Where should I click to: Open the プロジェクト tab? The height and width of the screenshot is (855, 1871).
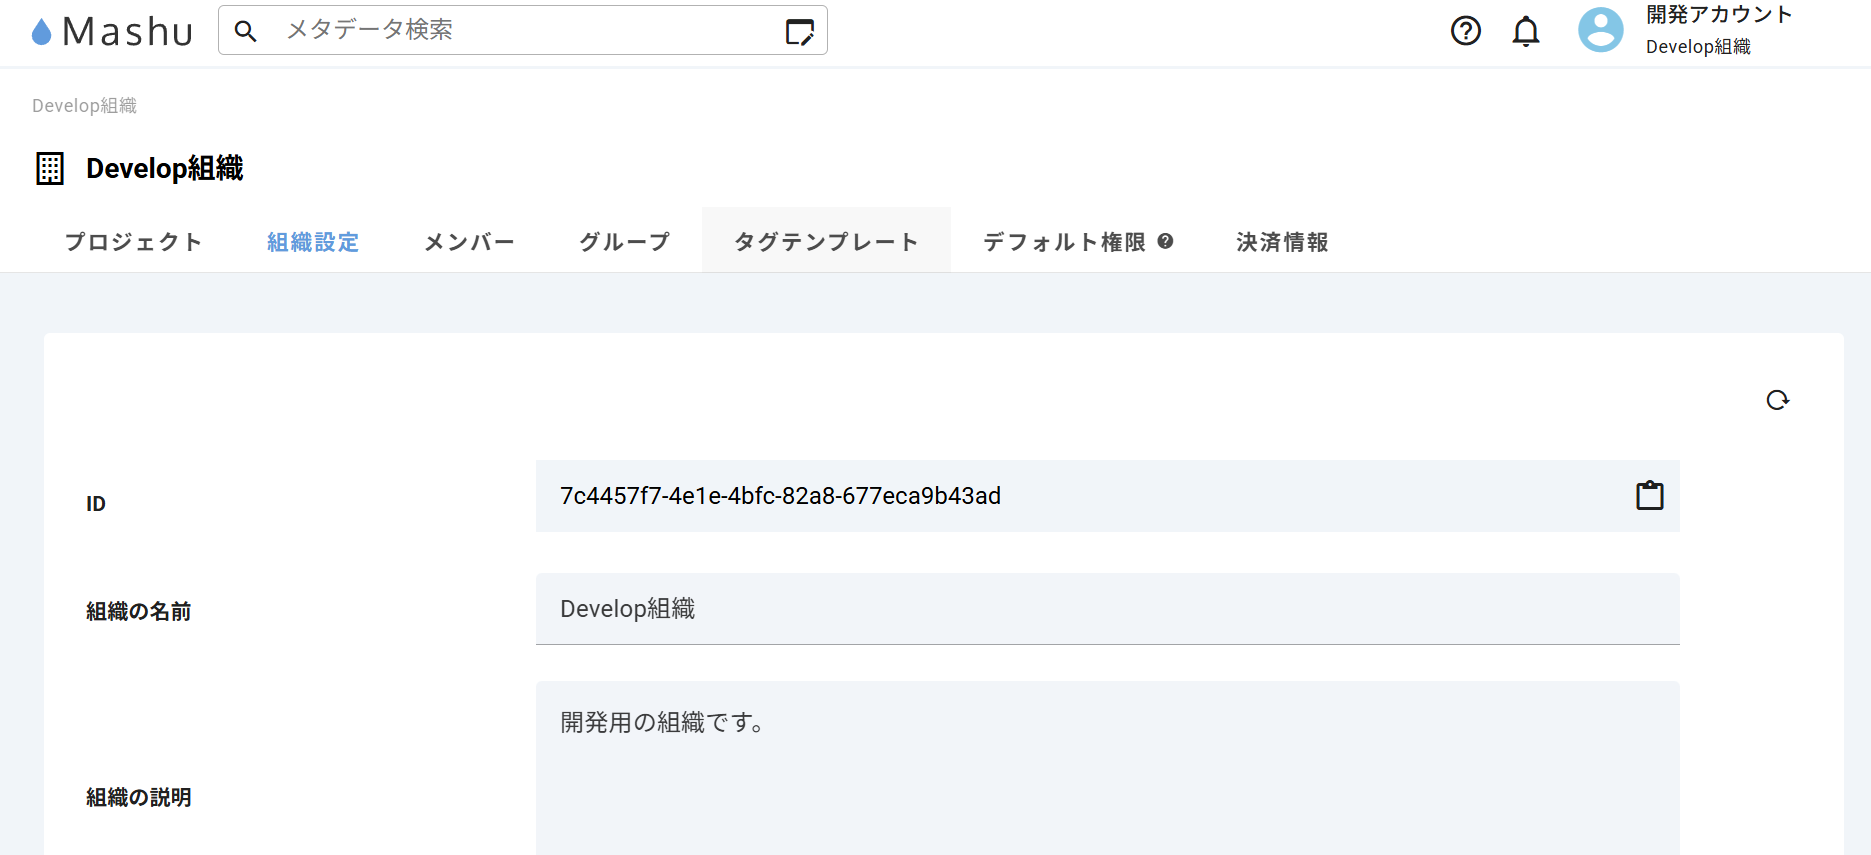click(134, 242)
